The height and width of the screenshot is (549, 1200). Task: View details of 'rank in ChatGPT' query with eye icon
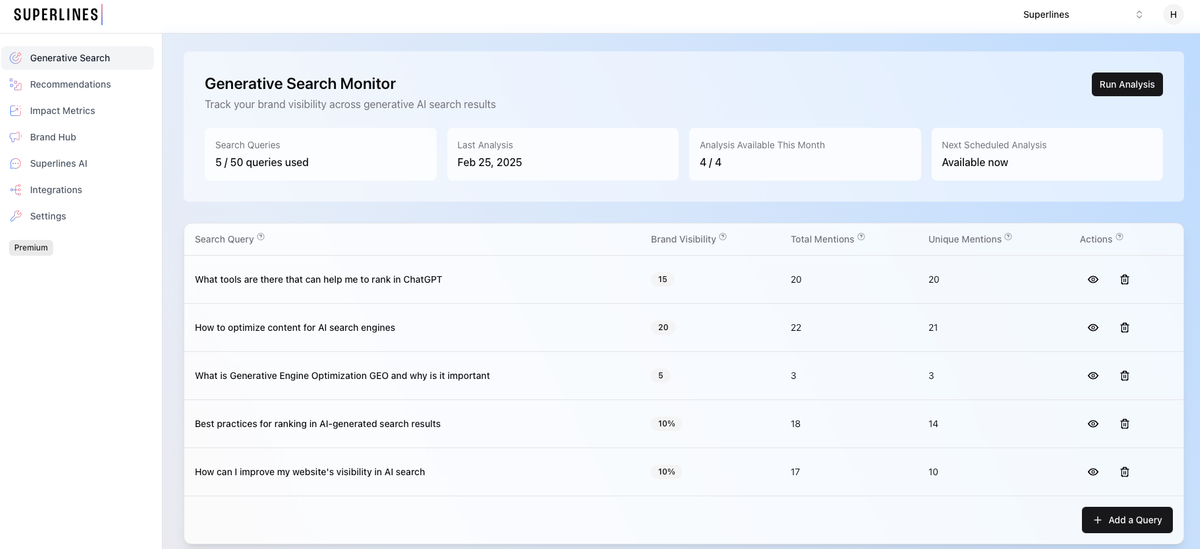click(1093, 280)
